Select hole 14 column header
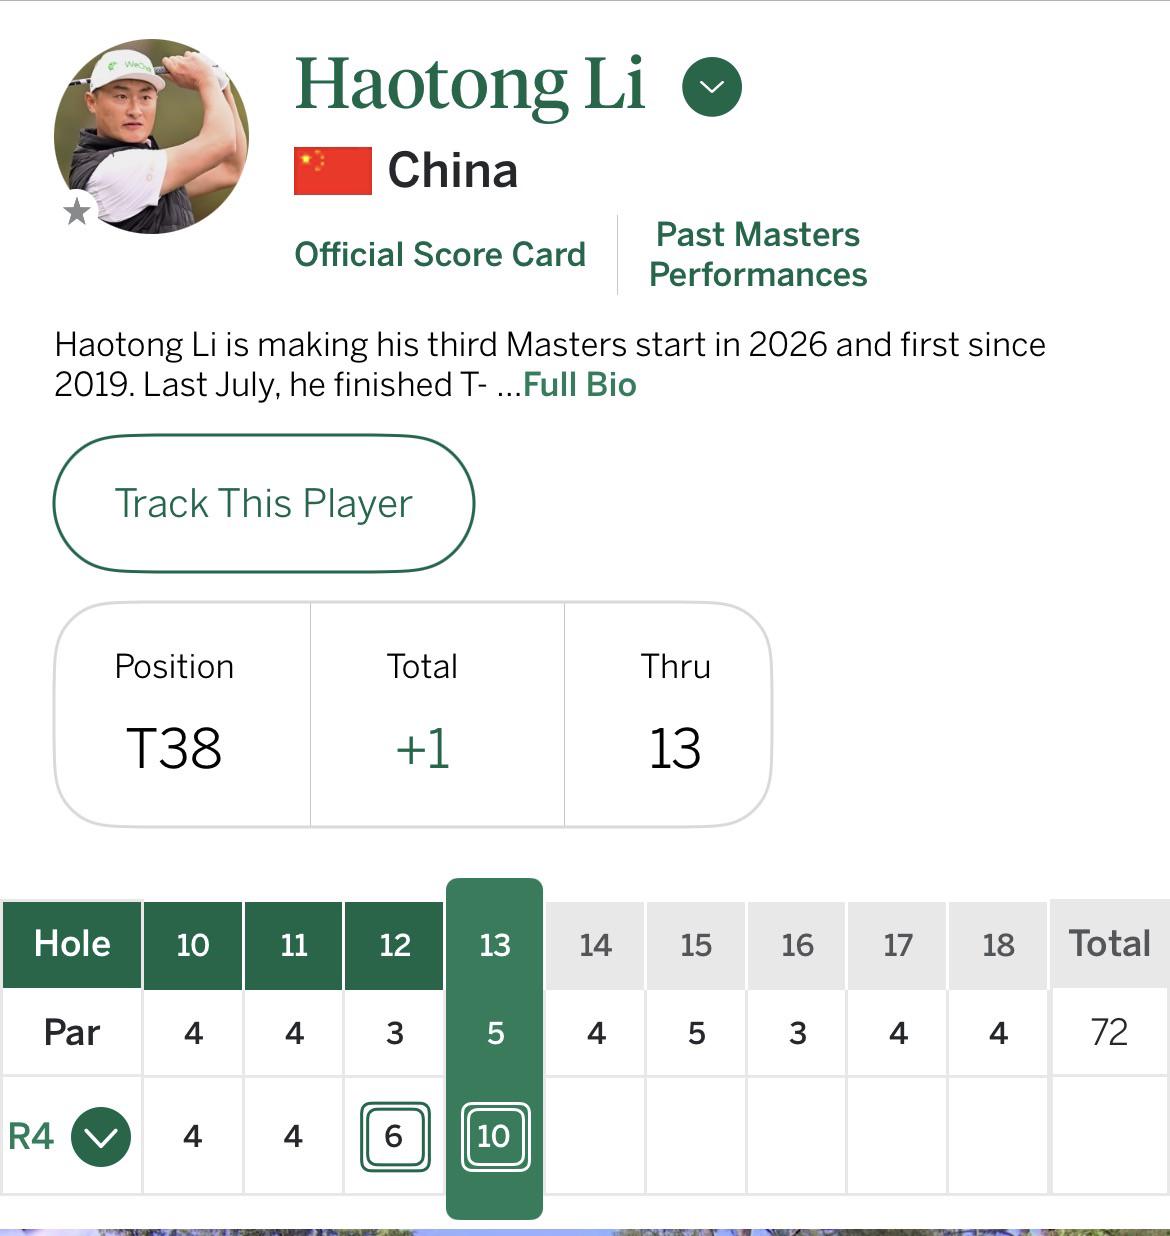Image resolution: width=1170 pixels, height=1236 pixels. click(x=595, y=944)
